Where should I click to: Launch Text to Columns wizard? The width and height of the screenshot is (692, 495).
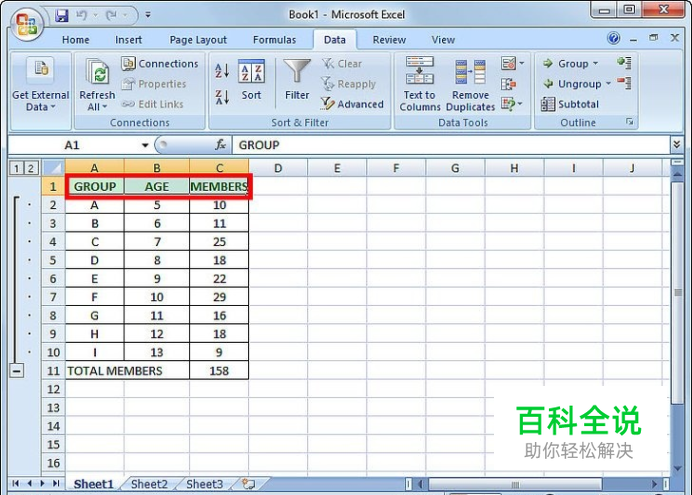pos(420,84)
